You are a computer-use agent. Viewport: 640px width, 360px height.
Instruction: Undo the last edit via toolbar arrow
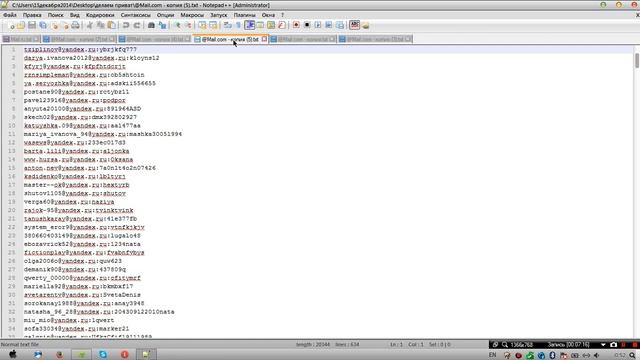[x=126, y=25]
